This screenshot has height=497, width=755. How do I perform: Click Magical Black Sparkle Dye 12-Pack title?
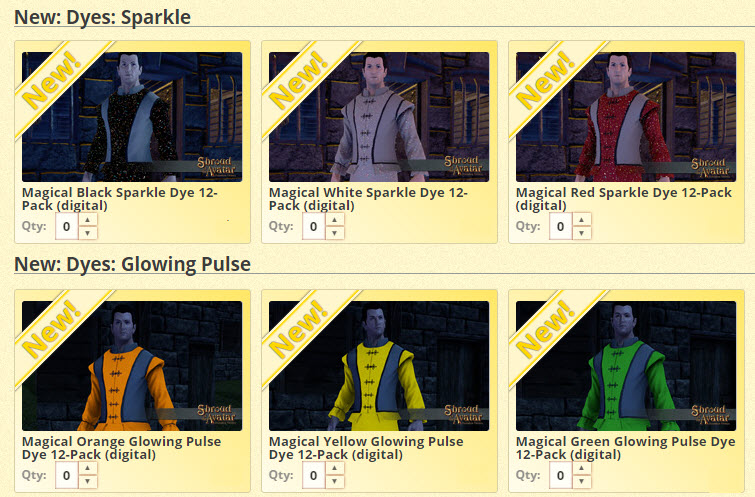(120, 199)
